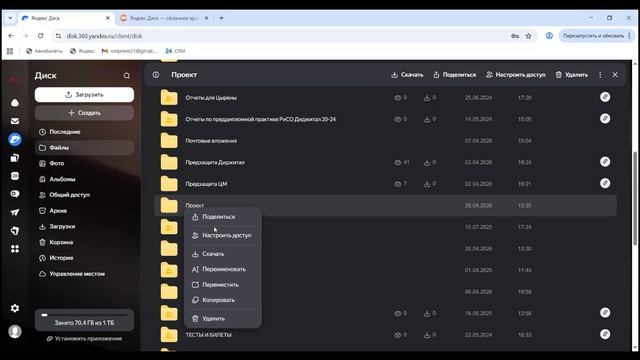Choose Скачать in the context menu

click(x=222, y=254)
